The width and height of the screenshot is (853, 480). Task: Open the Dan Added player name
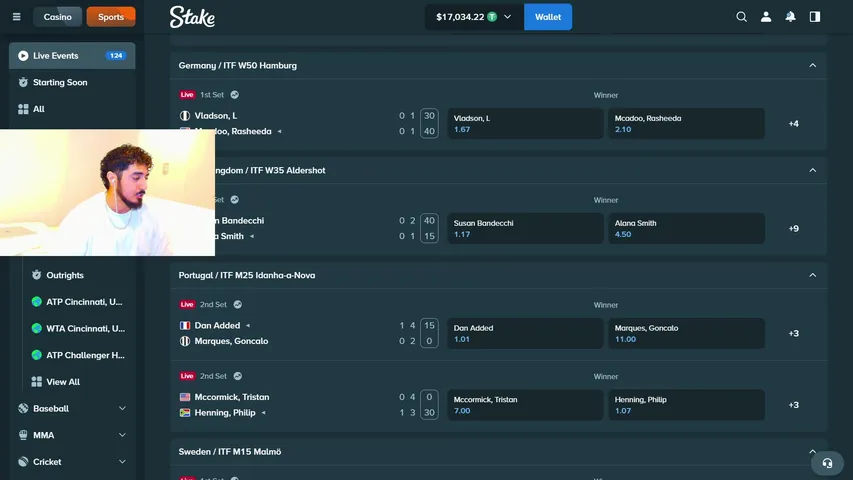(217, 325)
